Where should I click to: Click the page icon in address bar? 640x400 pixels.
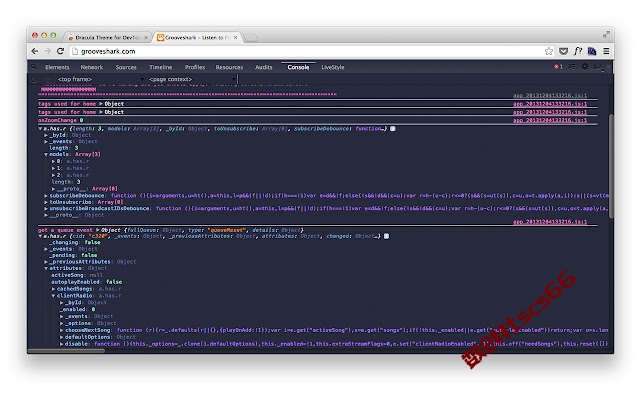[75, 51]
